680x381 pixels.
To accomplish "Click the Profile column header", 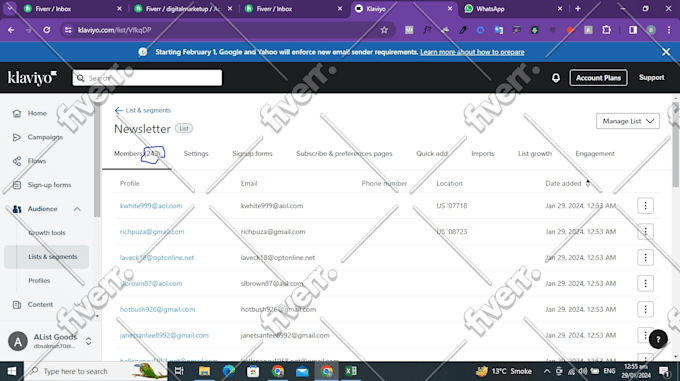I will pos(129,183).
